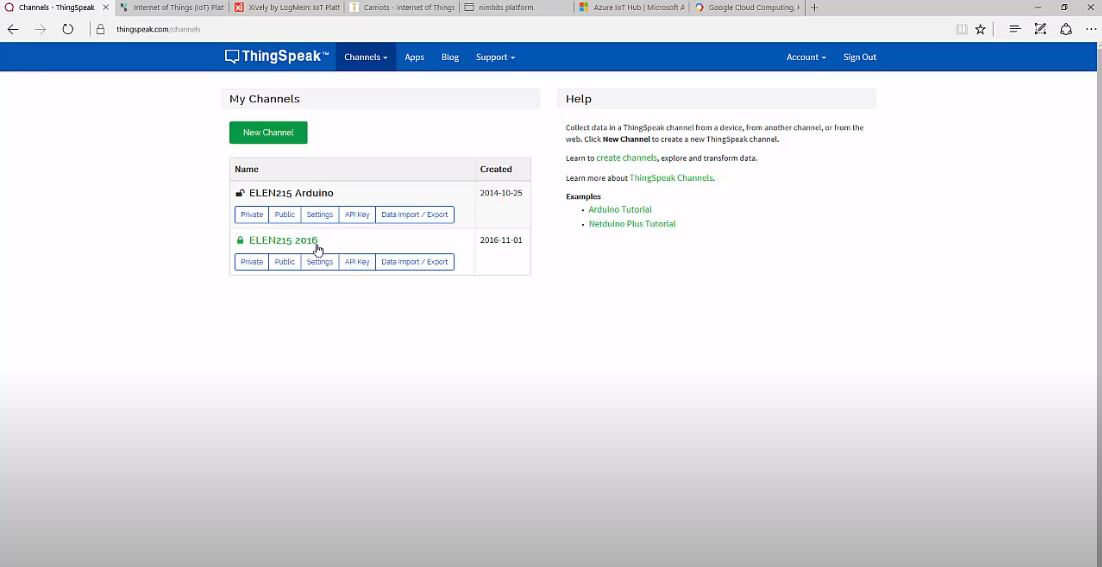
Task: Open API Key for ELEN215 Arduino
Action: [357, 215]
